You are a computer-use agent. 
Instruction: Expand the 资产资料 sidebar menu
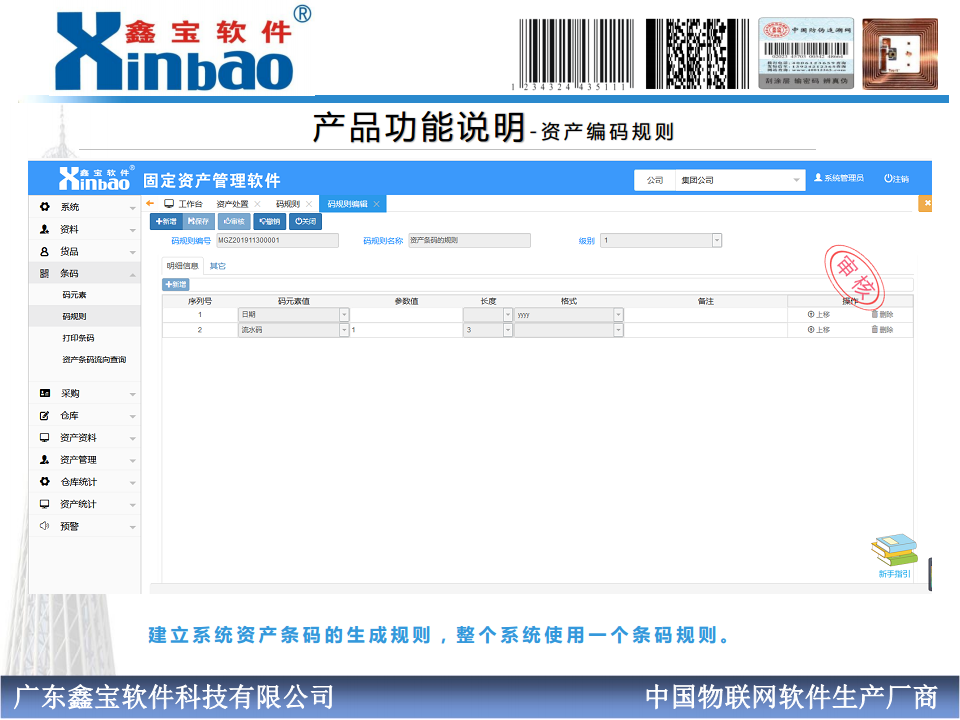pyautogui.click(x=85, y=438)
